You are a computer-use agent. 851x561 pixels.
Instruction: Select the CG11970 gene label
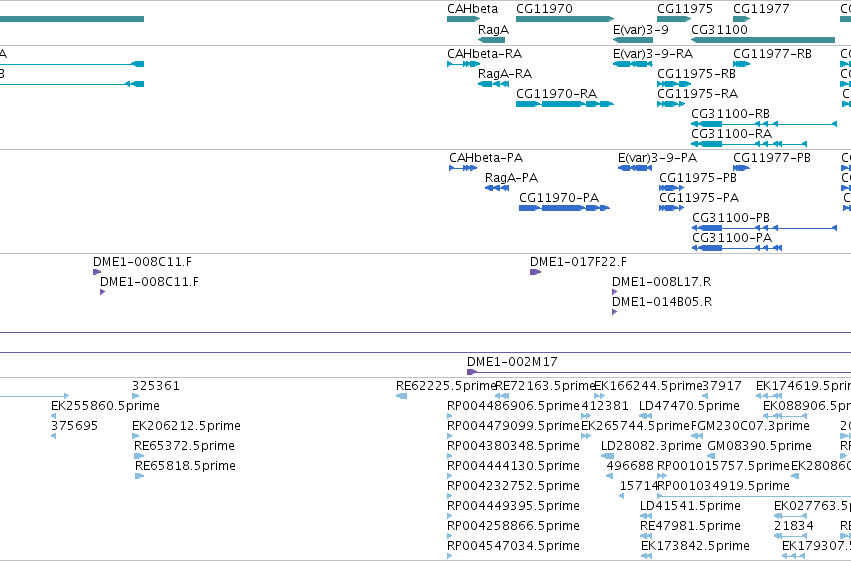coord(544,9)
